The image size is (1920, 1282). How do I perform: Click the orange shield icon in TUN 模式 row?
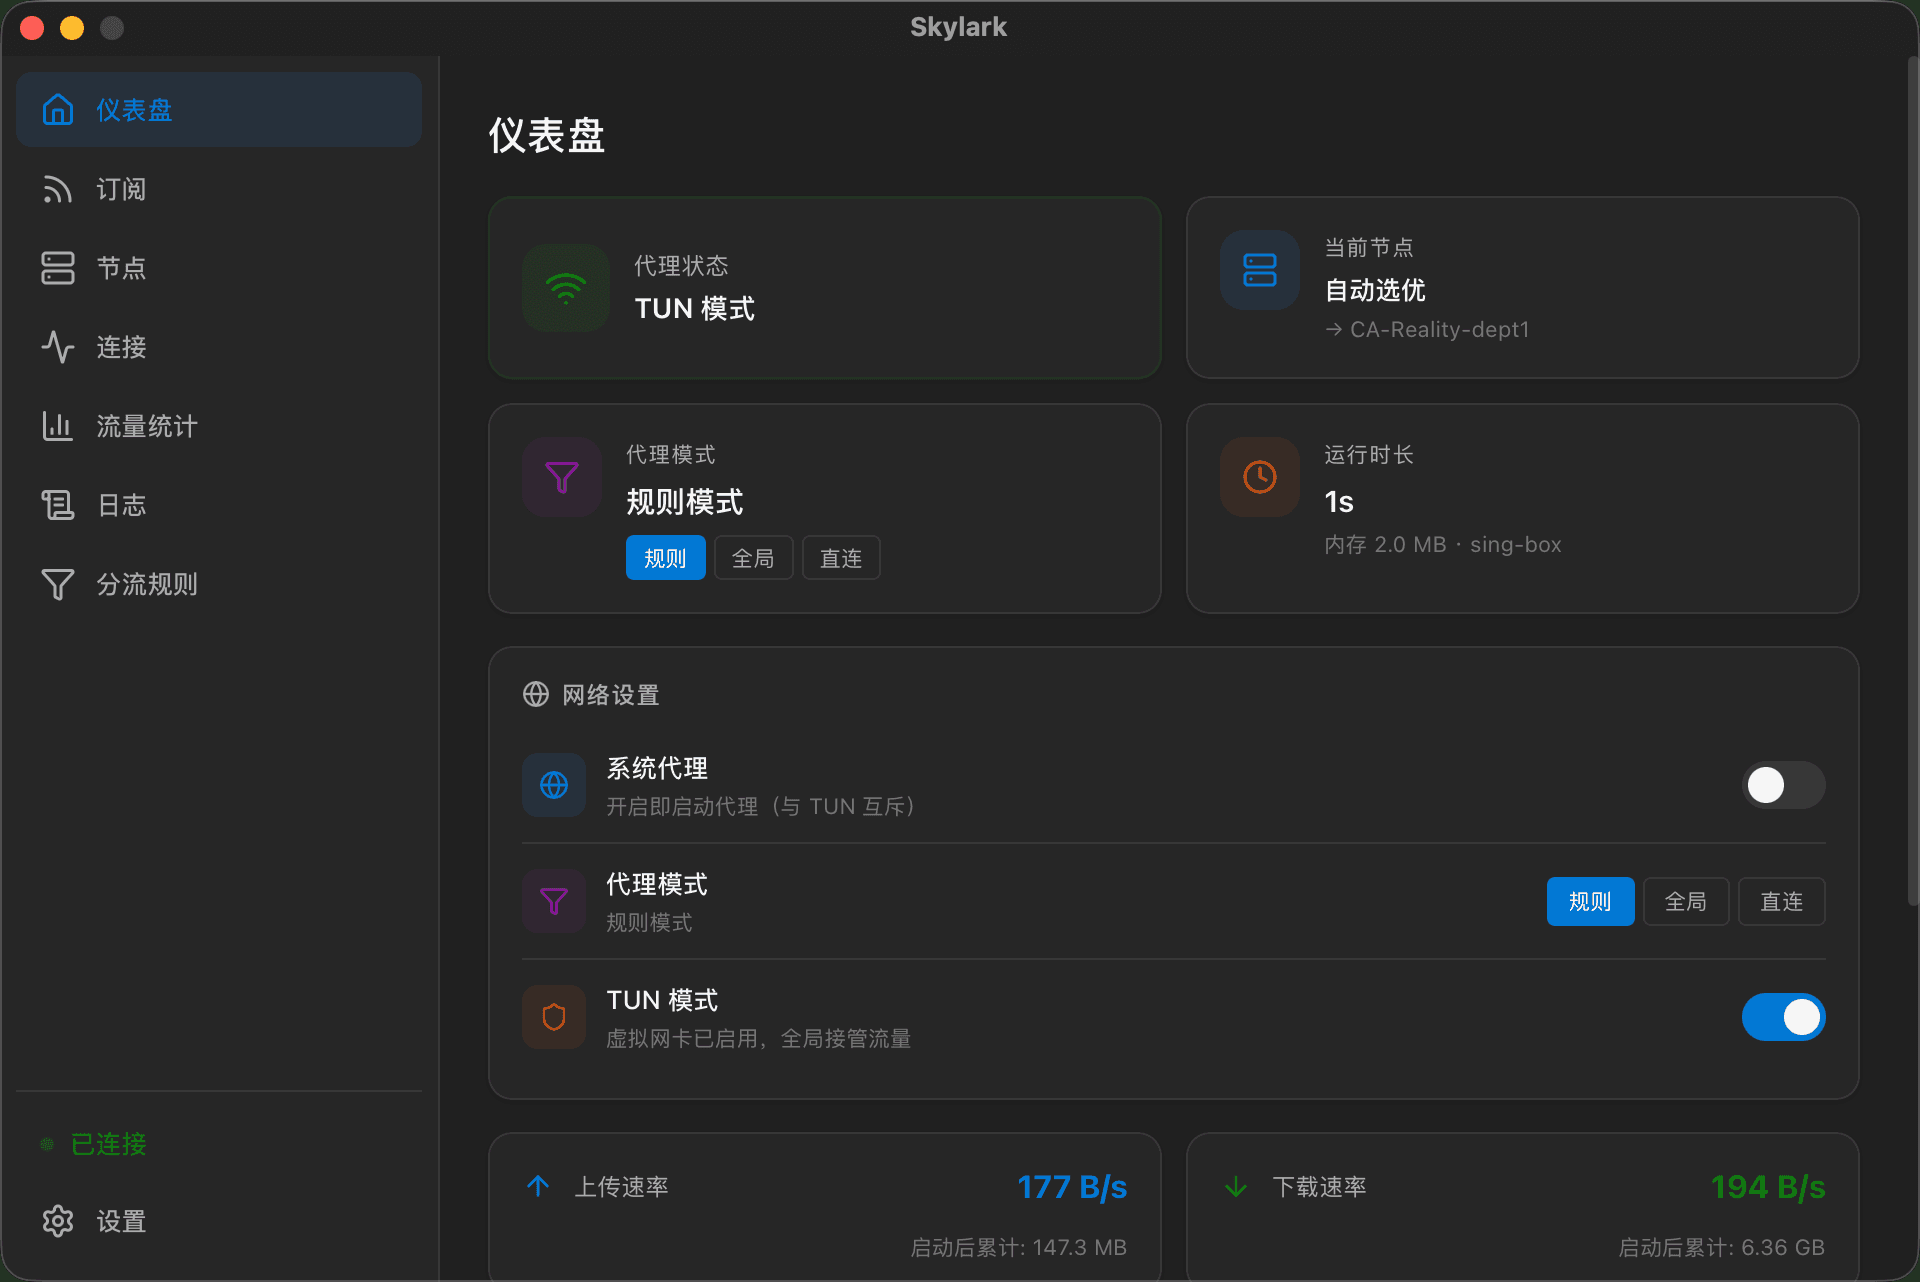554,1017
